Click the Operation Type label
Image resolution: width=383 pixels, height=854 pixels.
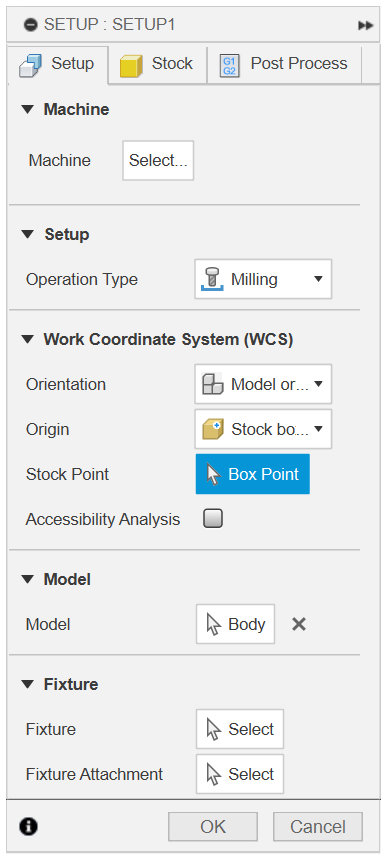[x=82, y=280]
